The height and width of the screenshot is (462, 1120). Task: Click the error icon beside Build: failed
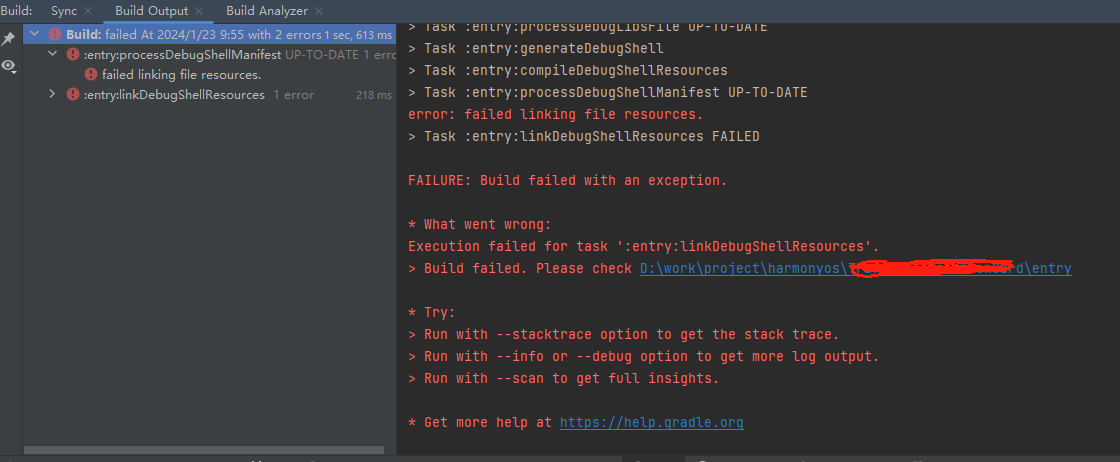pos(55,34)
